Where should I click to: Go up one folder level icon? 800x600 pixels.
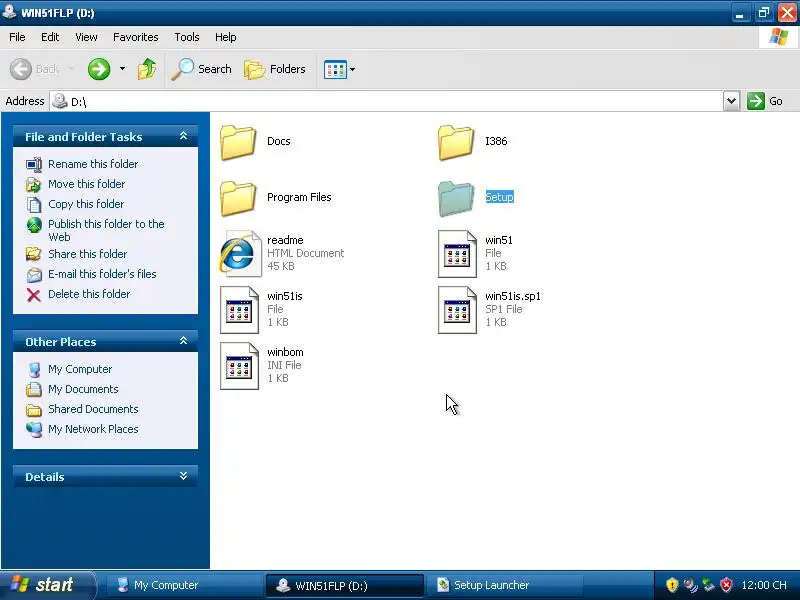(x=147, y=69)
